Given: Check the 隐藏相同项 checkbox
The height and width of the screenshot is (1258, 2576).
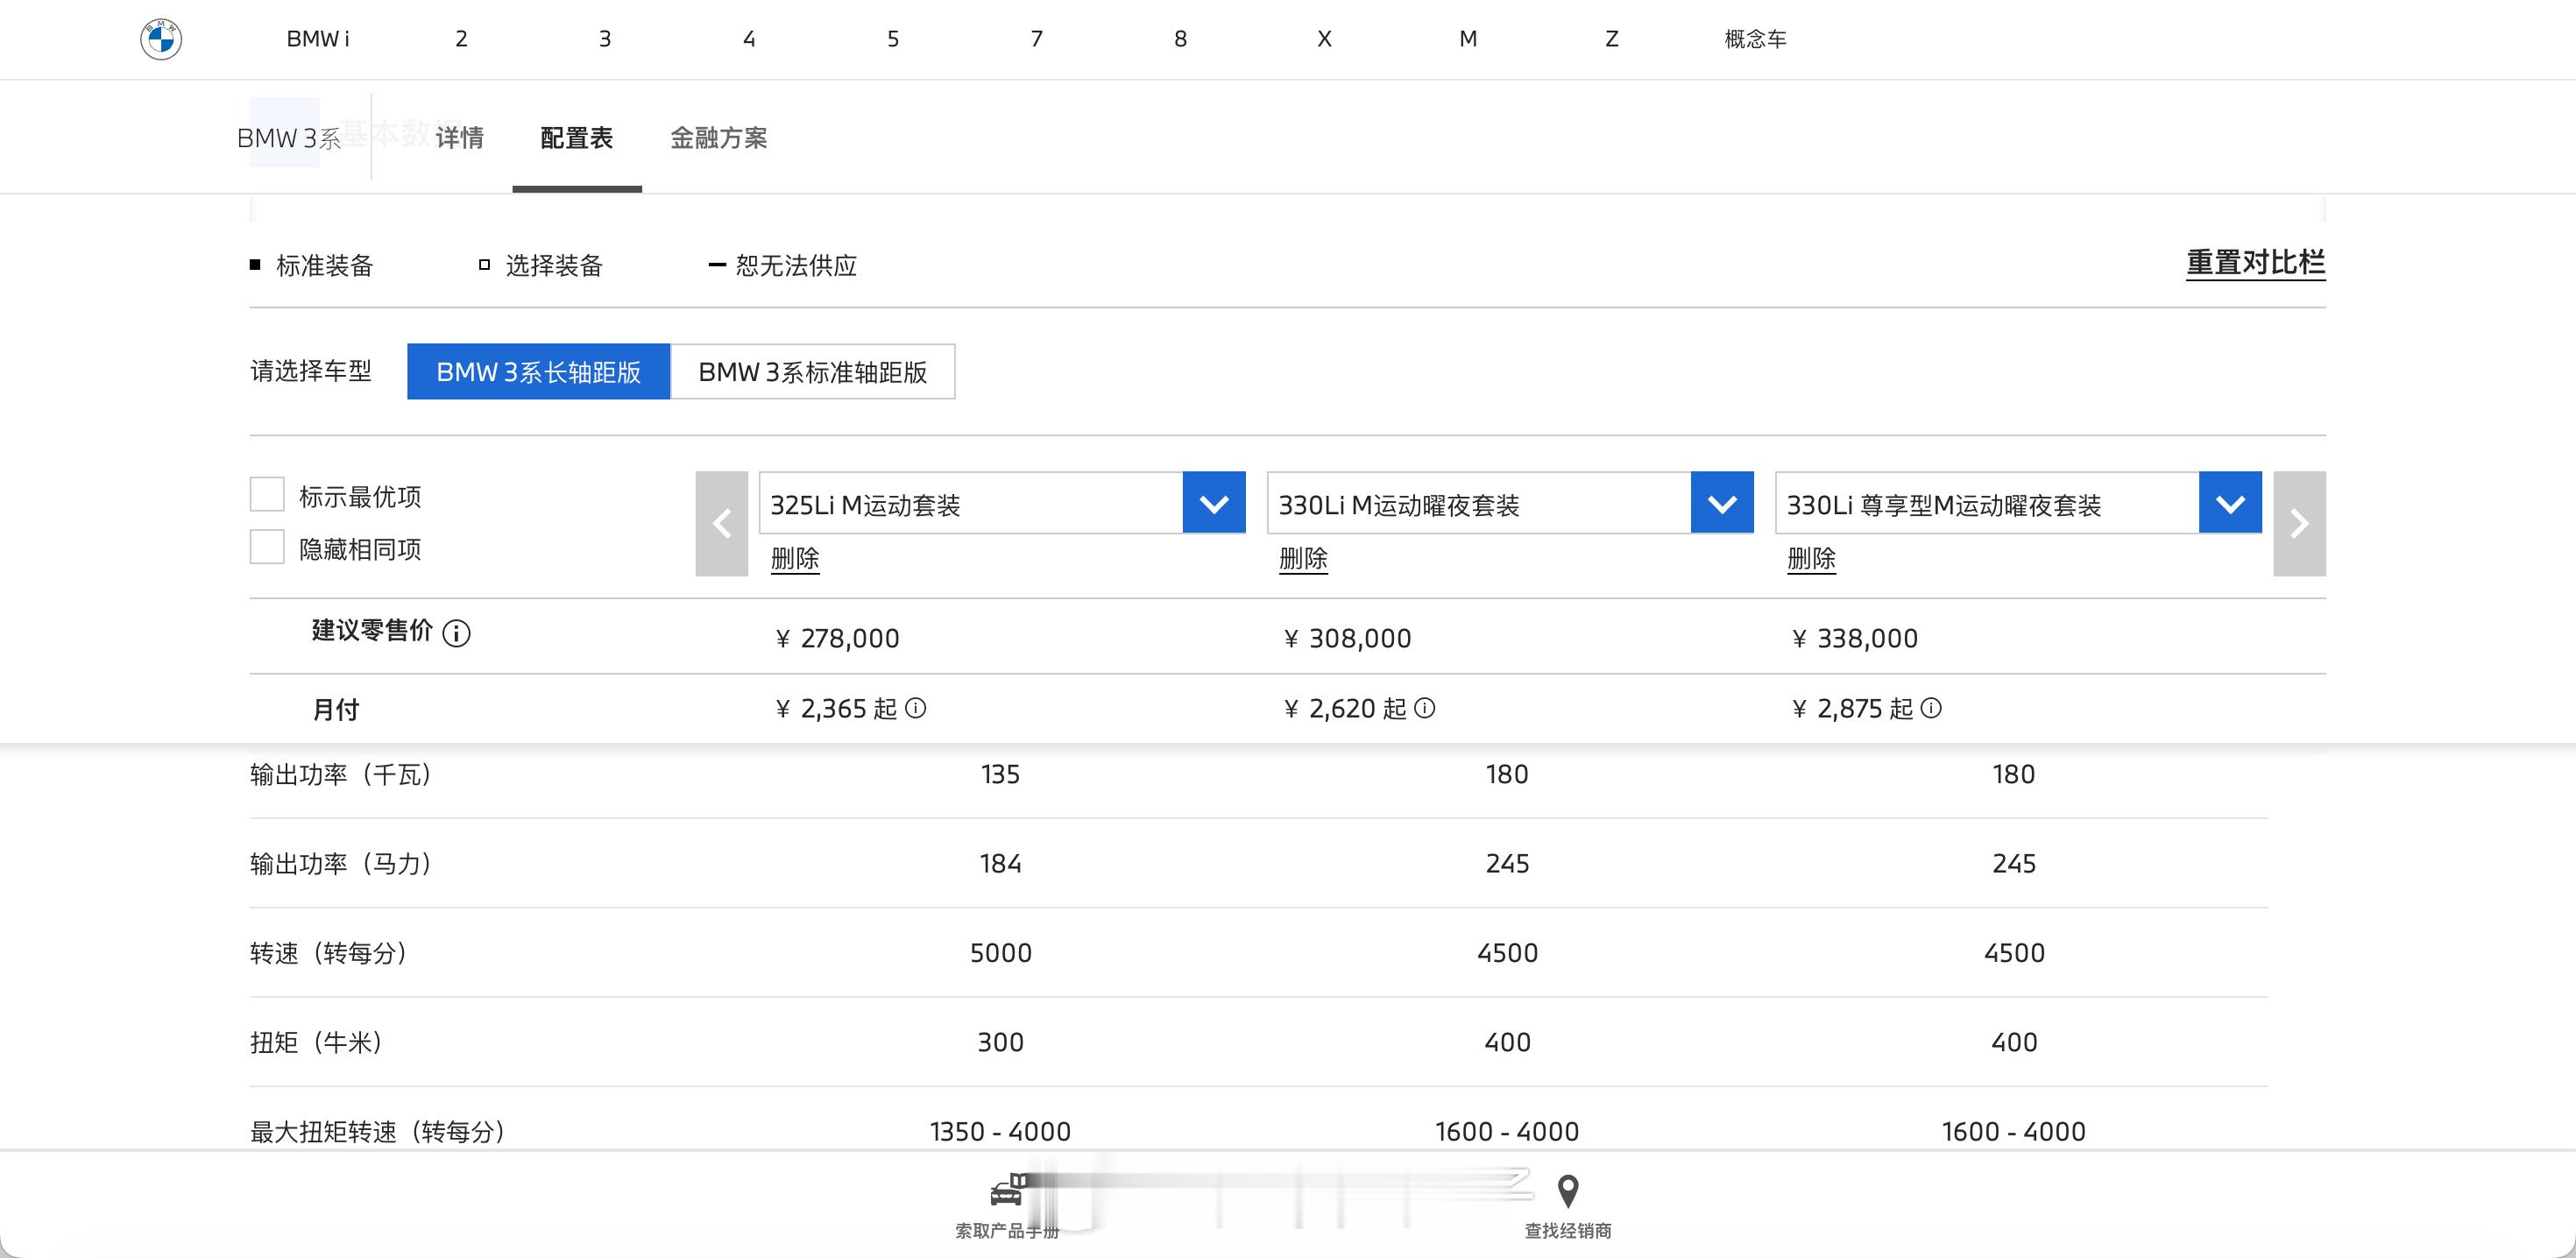Looking at the screenshot, I should [x=267, y=547].
